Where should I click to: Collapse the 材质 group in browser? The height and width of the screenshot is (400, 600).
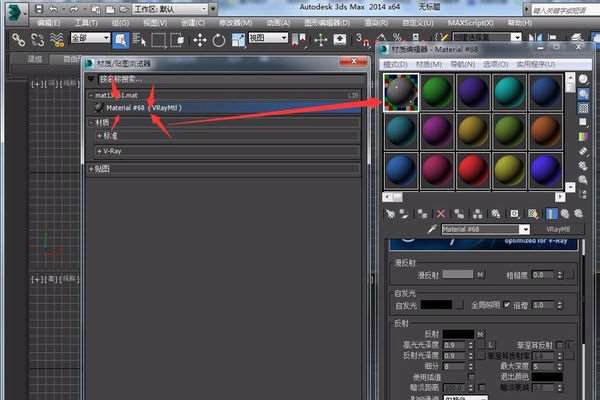91,123
